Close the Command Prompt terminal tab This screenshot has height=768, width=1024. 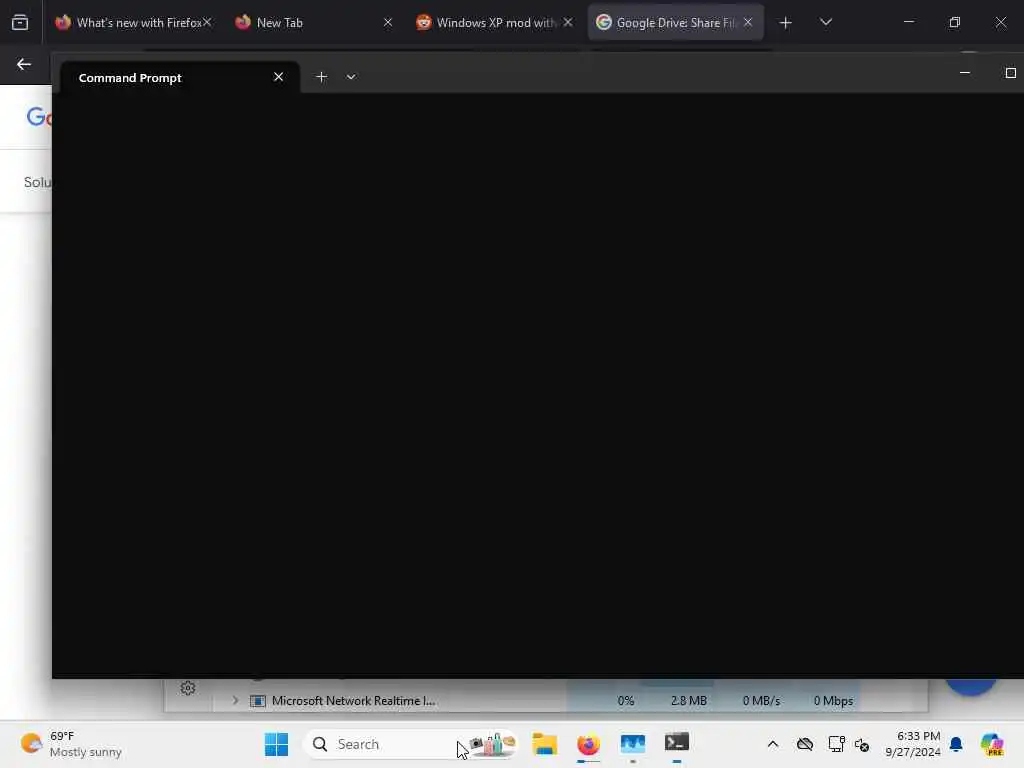(x=279, y=77)
